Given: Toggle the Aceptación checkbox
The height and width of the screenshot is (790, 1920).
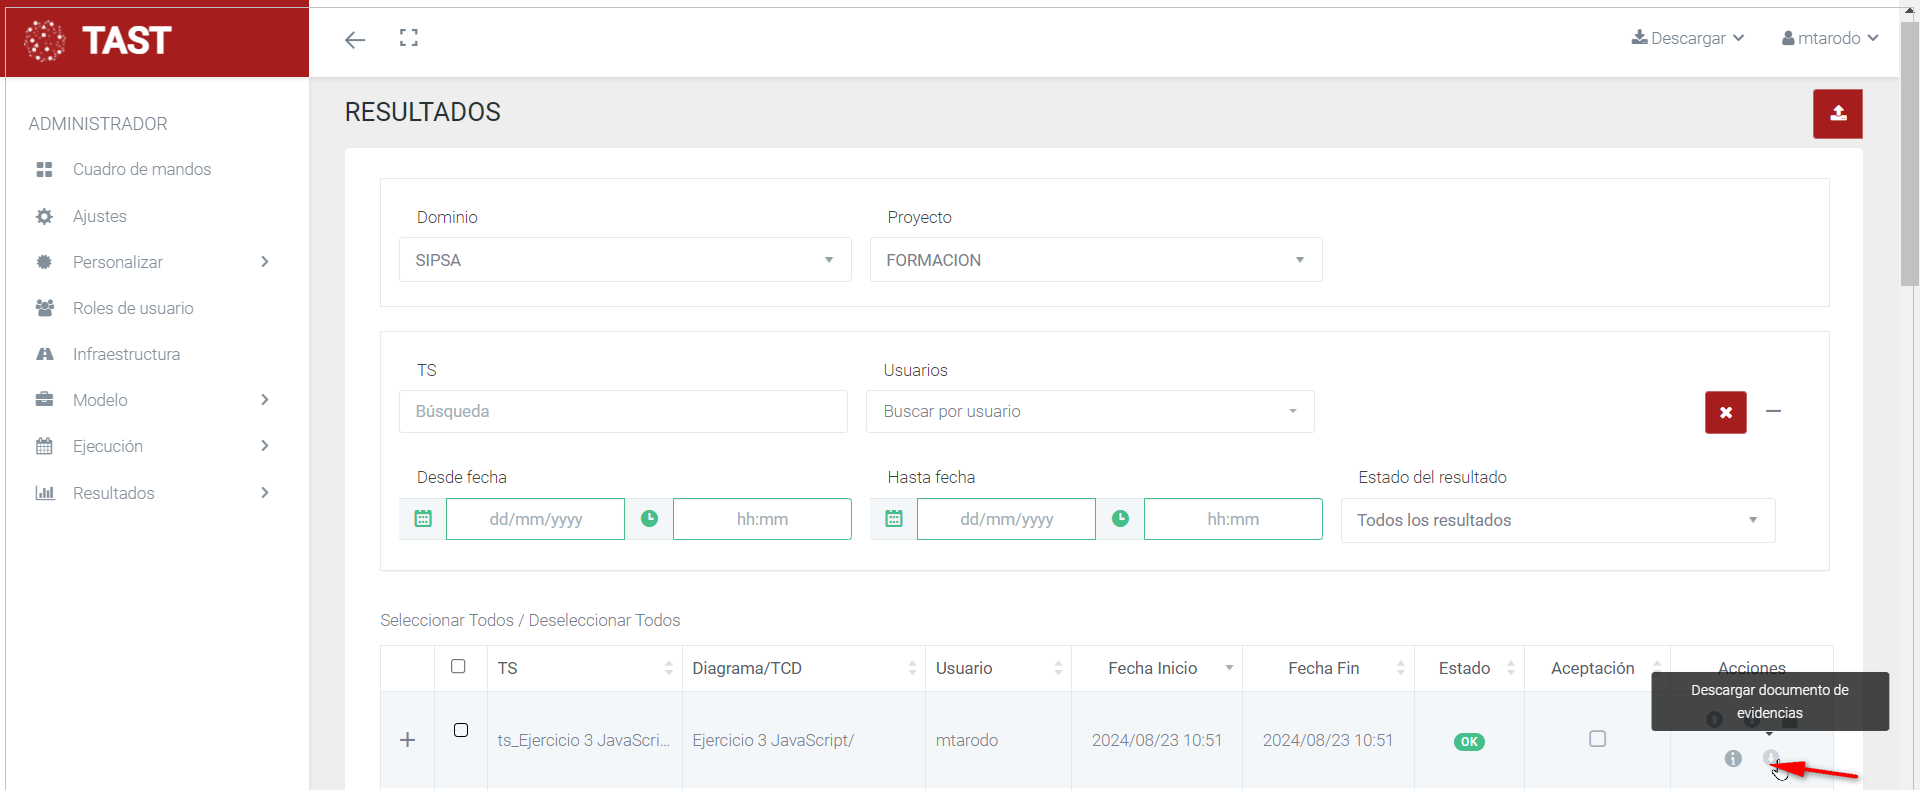Looking at the screenshot, I should 1597,739.
